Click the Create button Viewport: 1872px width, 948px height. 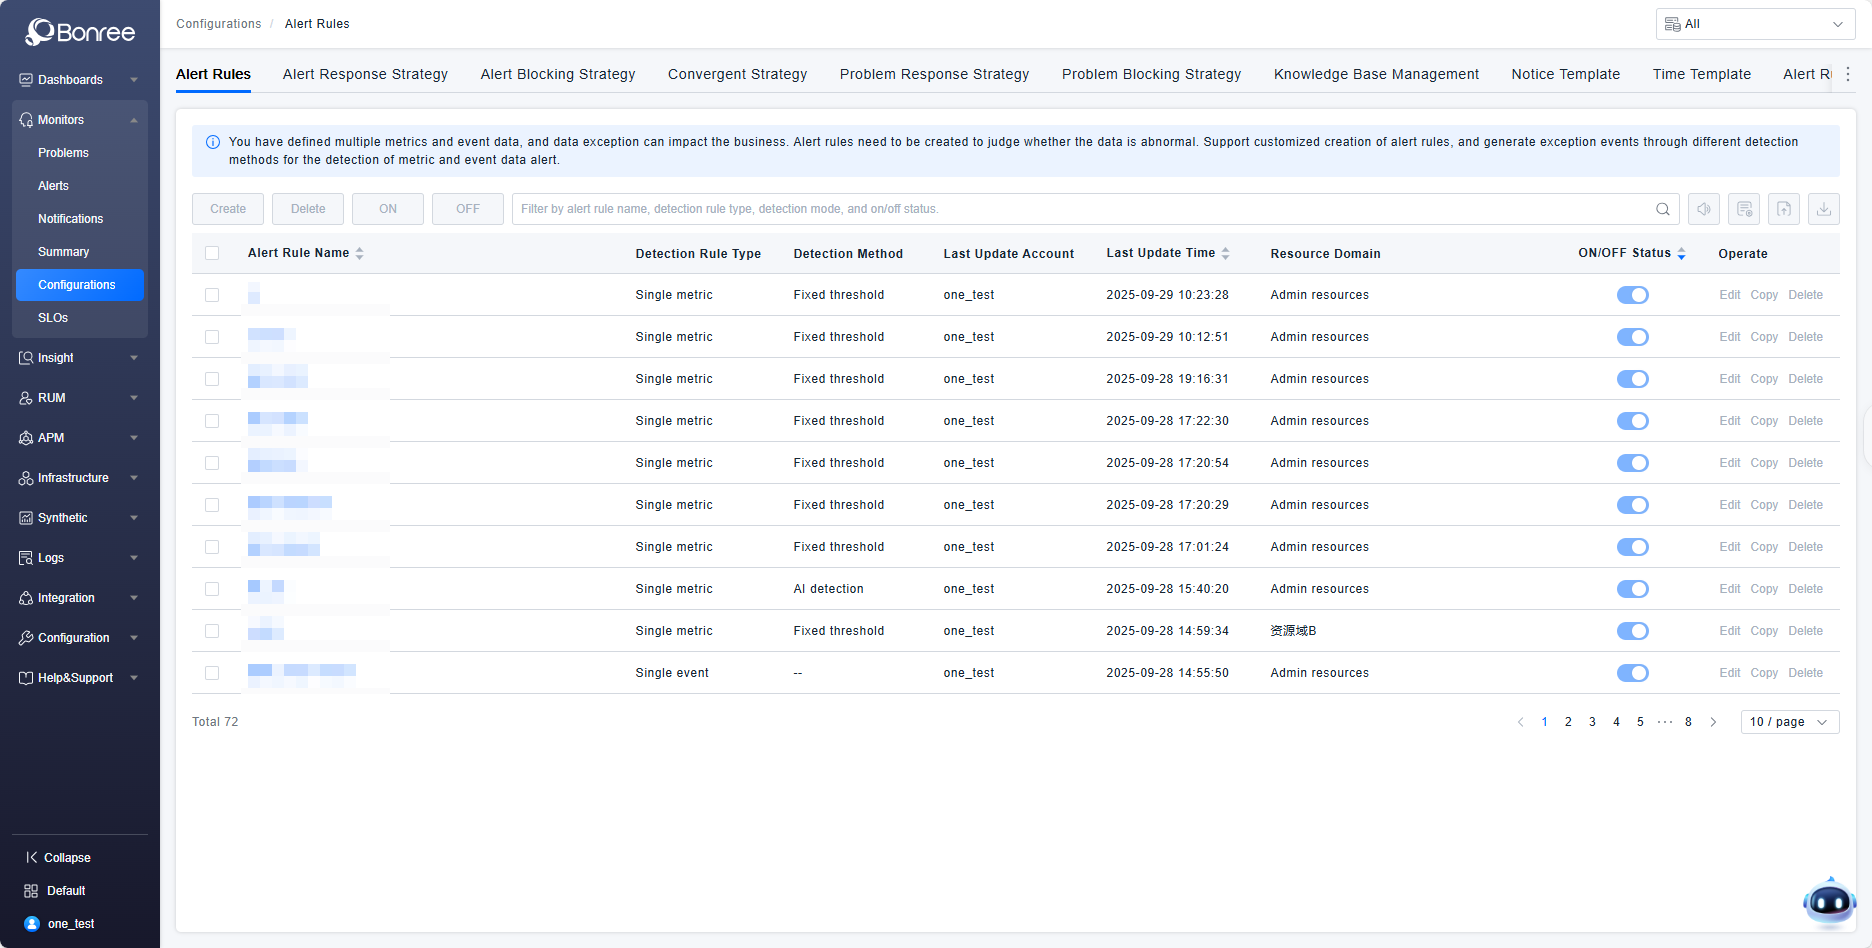coord(228,209)
